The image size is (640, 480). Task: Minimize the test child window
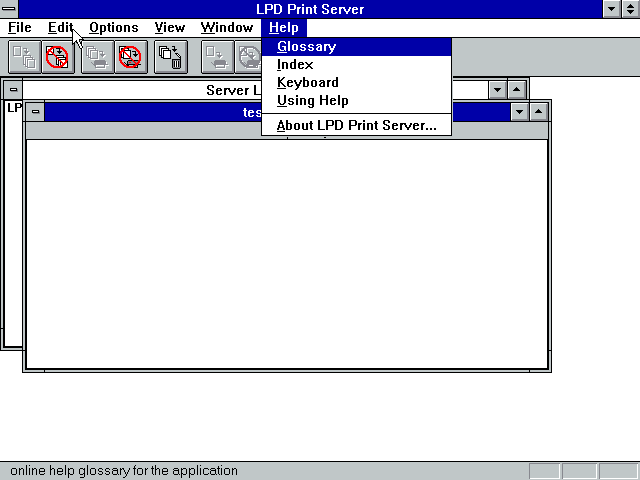tap(520, 112)
